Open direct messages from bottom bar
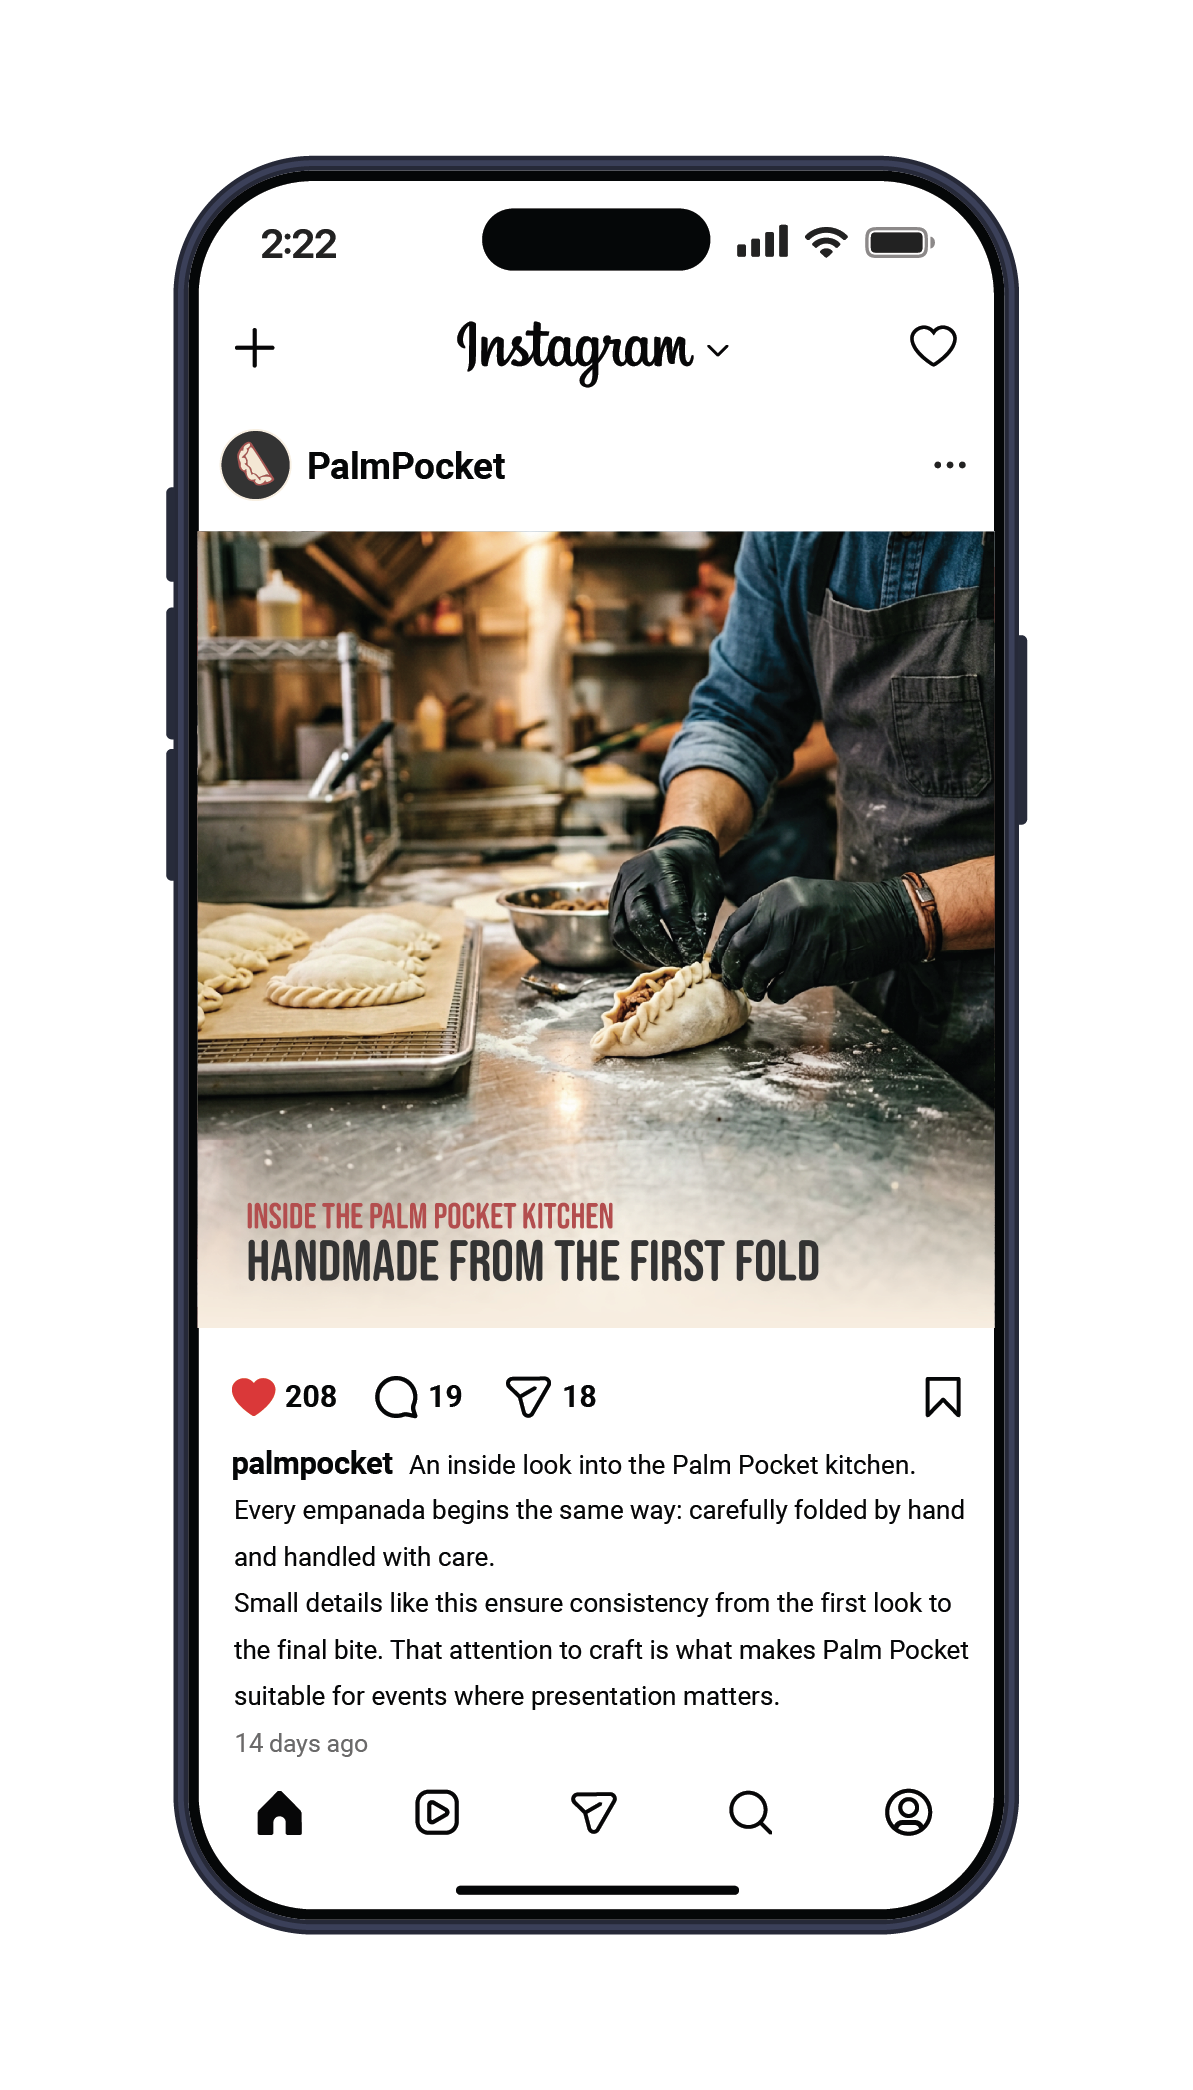 pos(593,1812)
